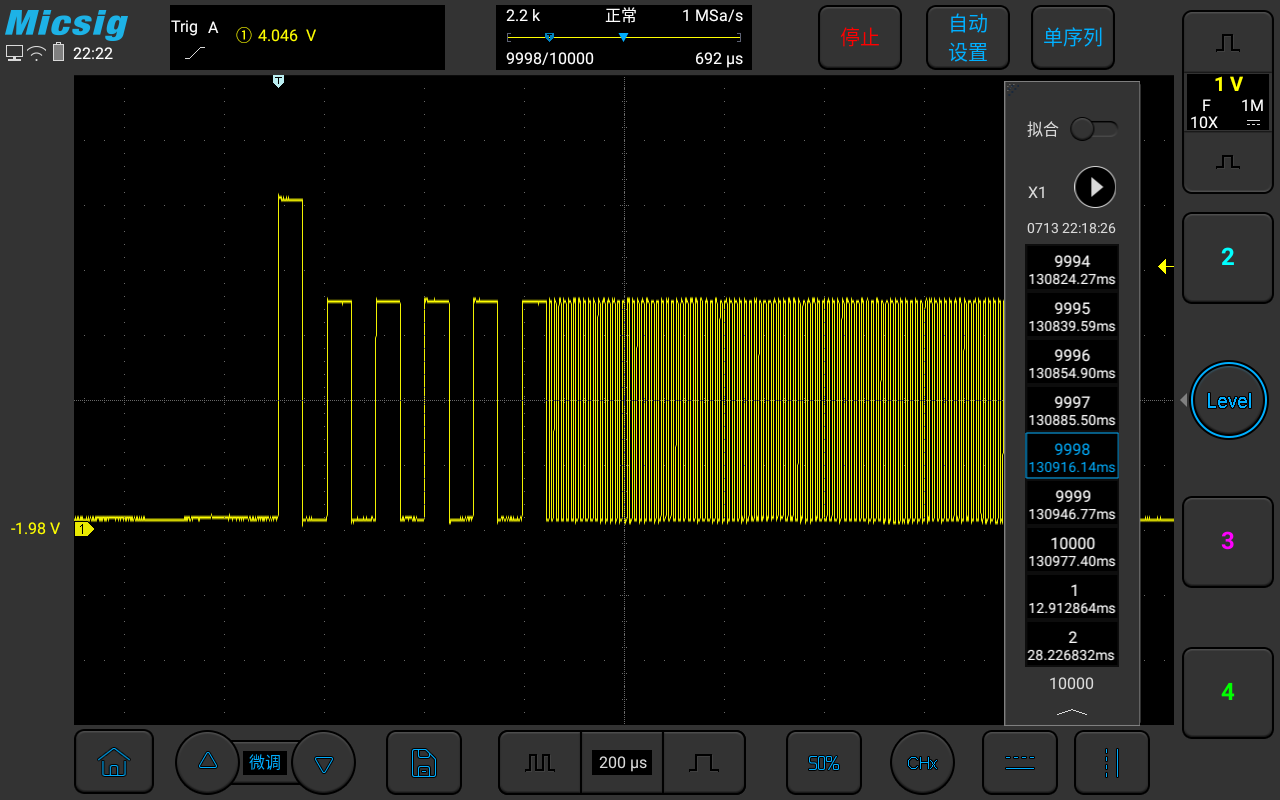Open the Trig A settings box
The width and height of the screenshot is (1280, 800).
[x=307, y=37]
